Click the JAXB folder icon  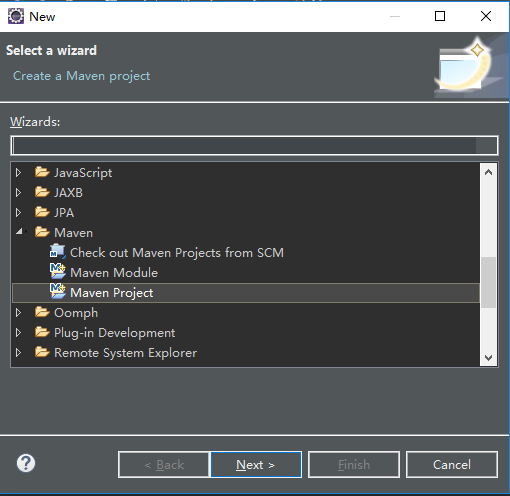pos(42,192)
